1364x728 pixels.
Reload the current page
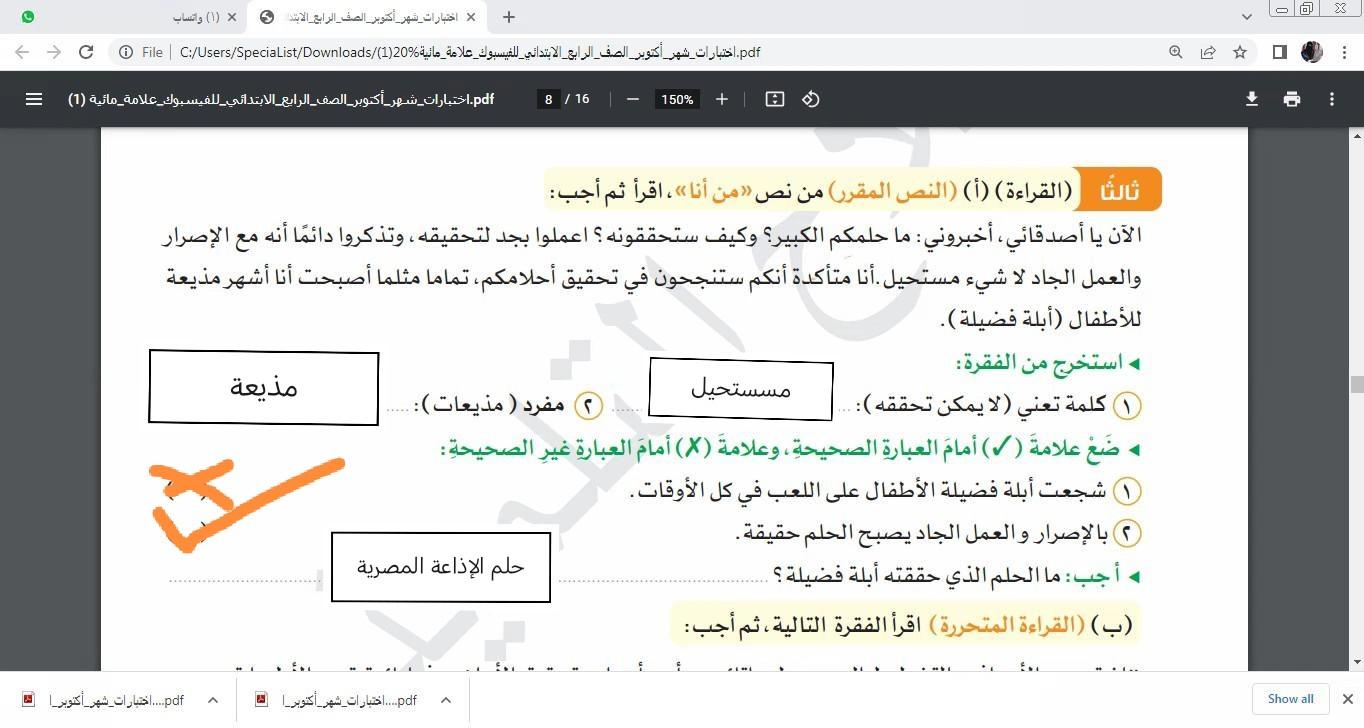click(x=86, y=52)
